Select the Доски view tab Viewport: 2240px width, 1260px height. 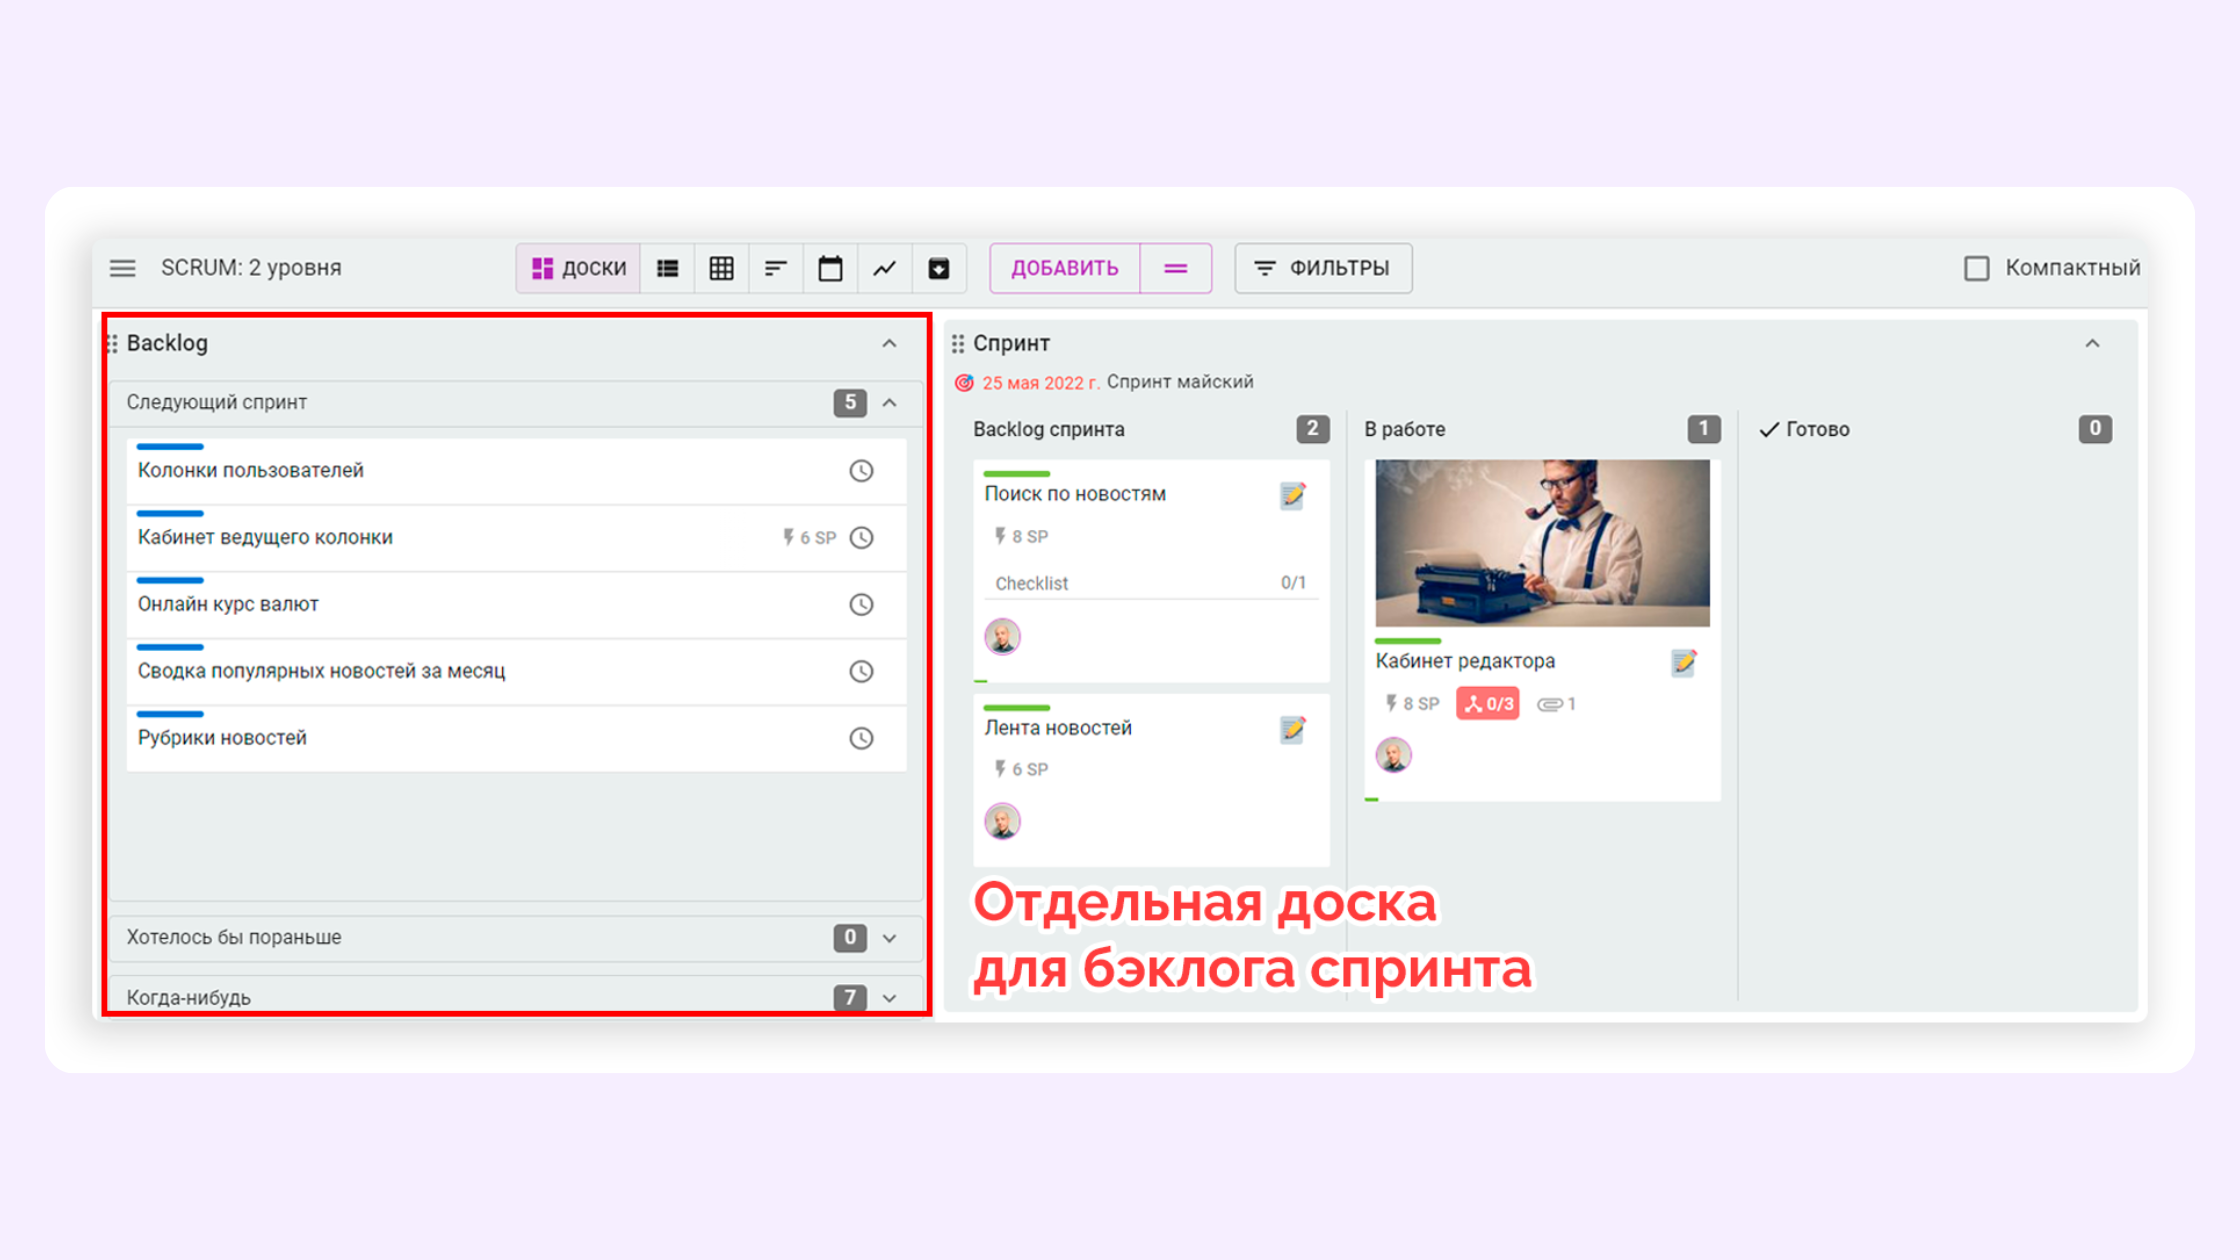tap(579, 268)
